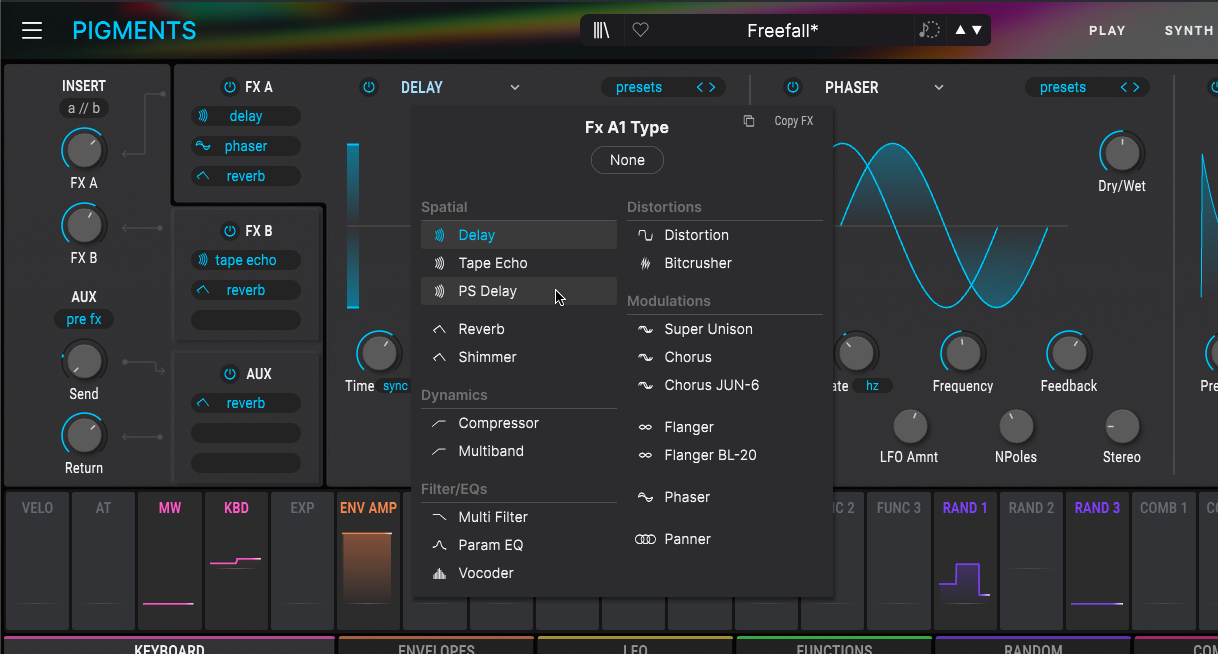Open the Phaser effect type dropdown
The width and height of the screenshot is (1218, 654).
tap(939, 87)
